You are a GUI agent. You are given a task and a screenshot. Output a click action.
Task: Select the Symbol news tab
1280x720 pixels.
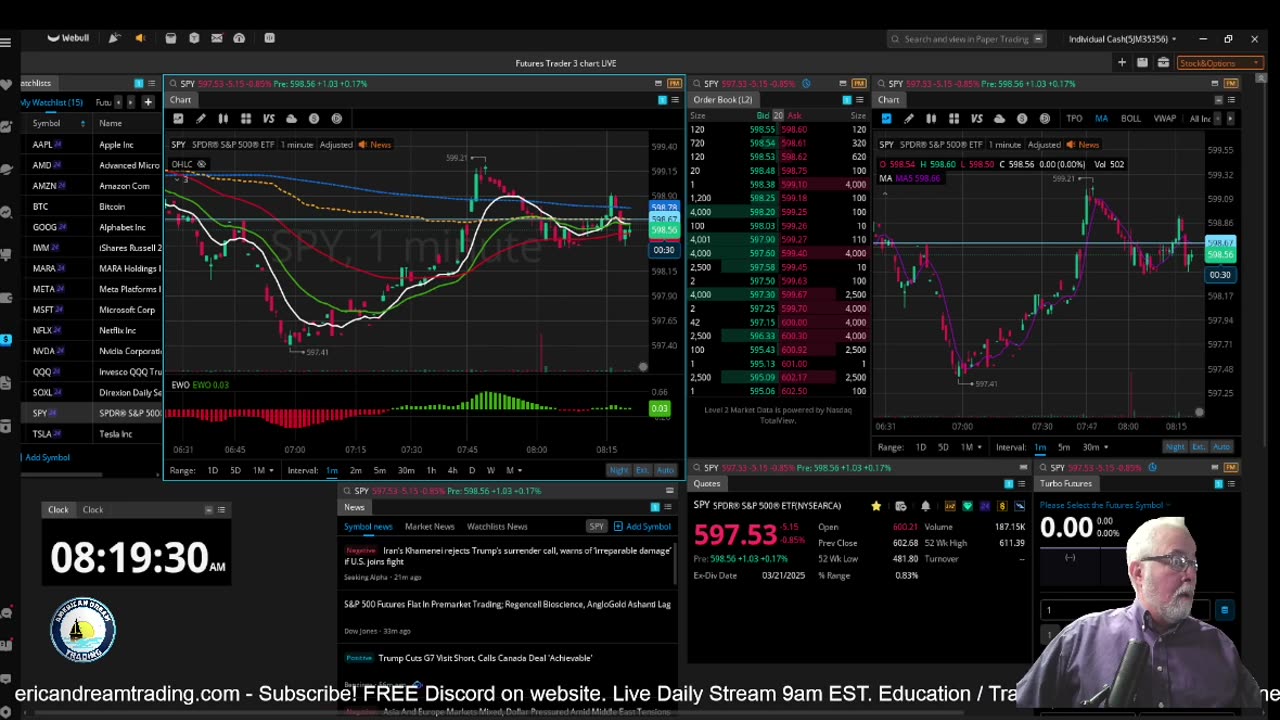[x=368, y=526]
